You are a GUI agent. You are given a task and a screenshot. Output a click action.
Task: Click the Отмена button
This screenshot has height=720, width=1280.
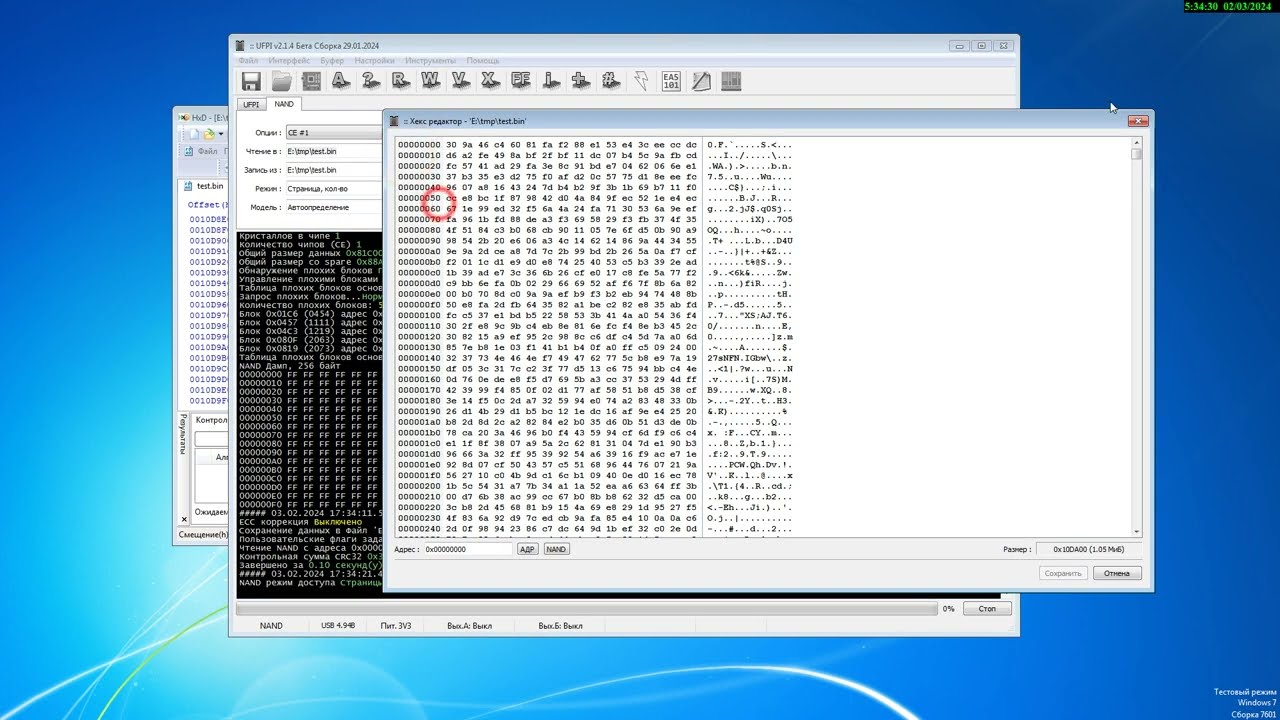1117,573
